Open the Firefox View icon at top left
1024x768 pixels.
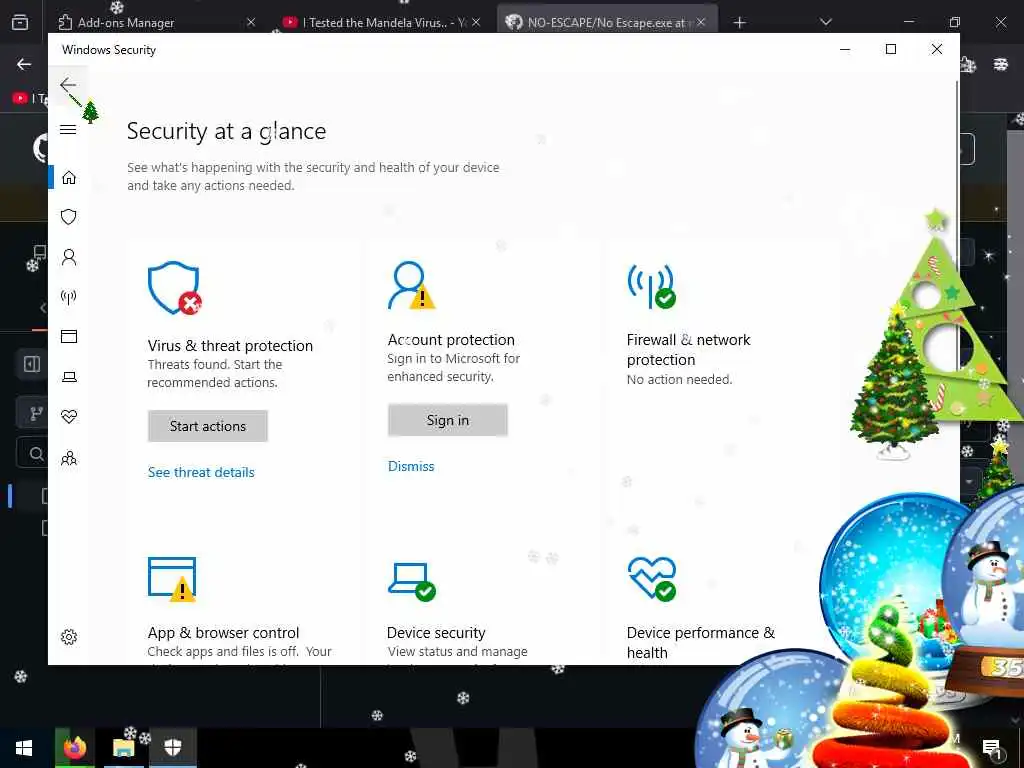pos(20,23)
